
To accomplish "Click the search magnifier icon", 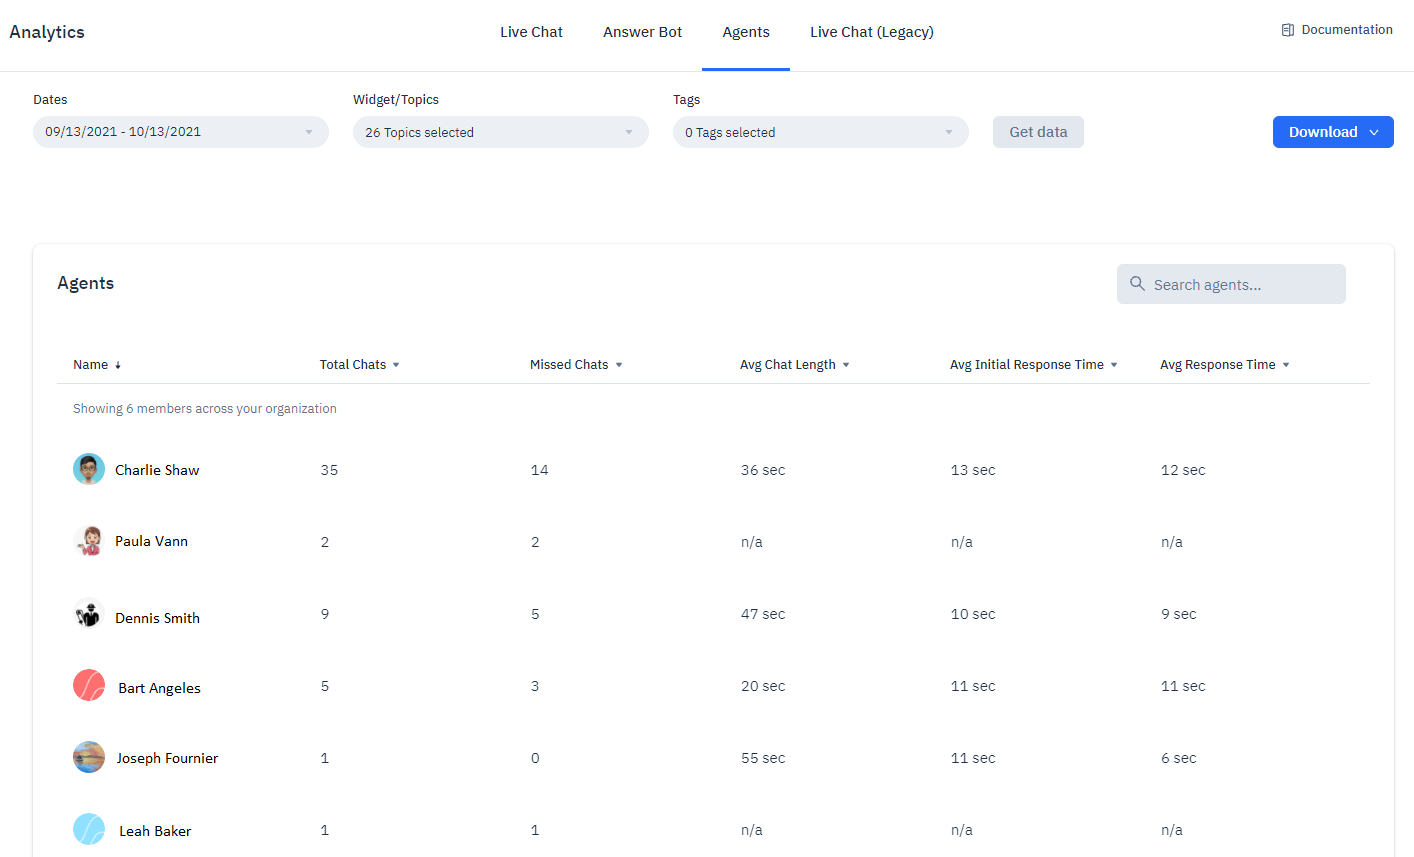I will [1137, 284].
